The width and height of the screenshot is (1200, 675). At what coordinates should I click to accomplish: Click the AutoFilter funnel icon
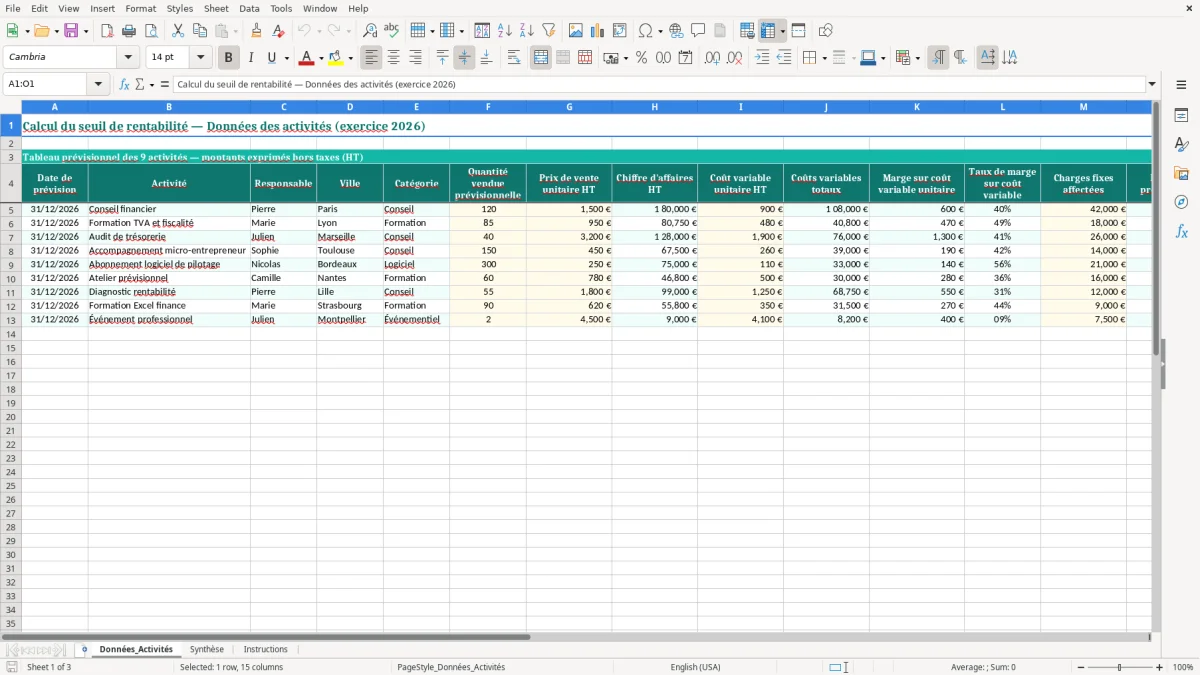click(548, 31)
